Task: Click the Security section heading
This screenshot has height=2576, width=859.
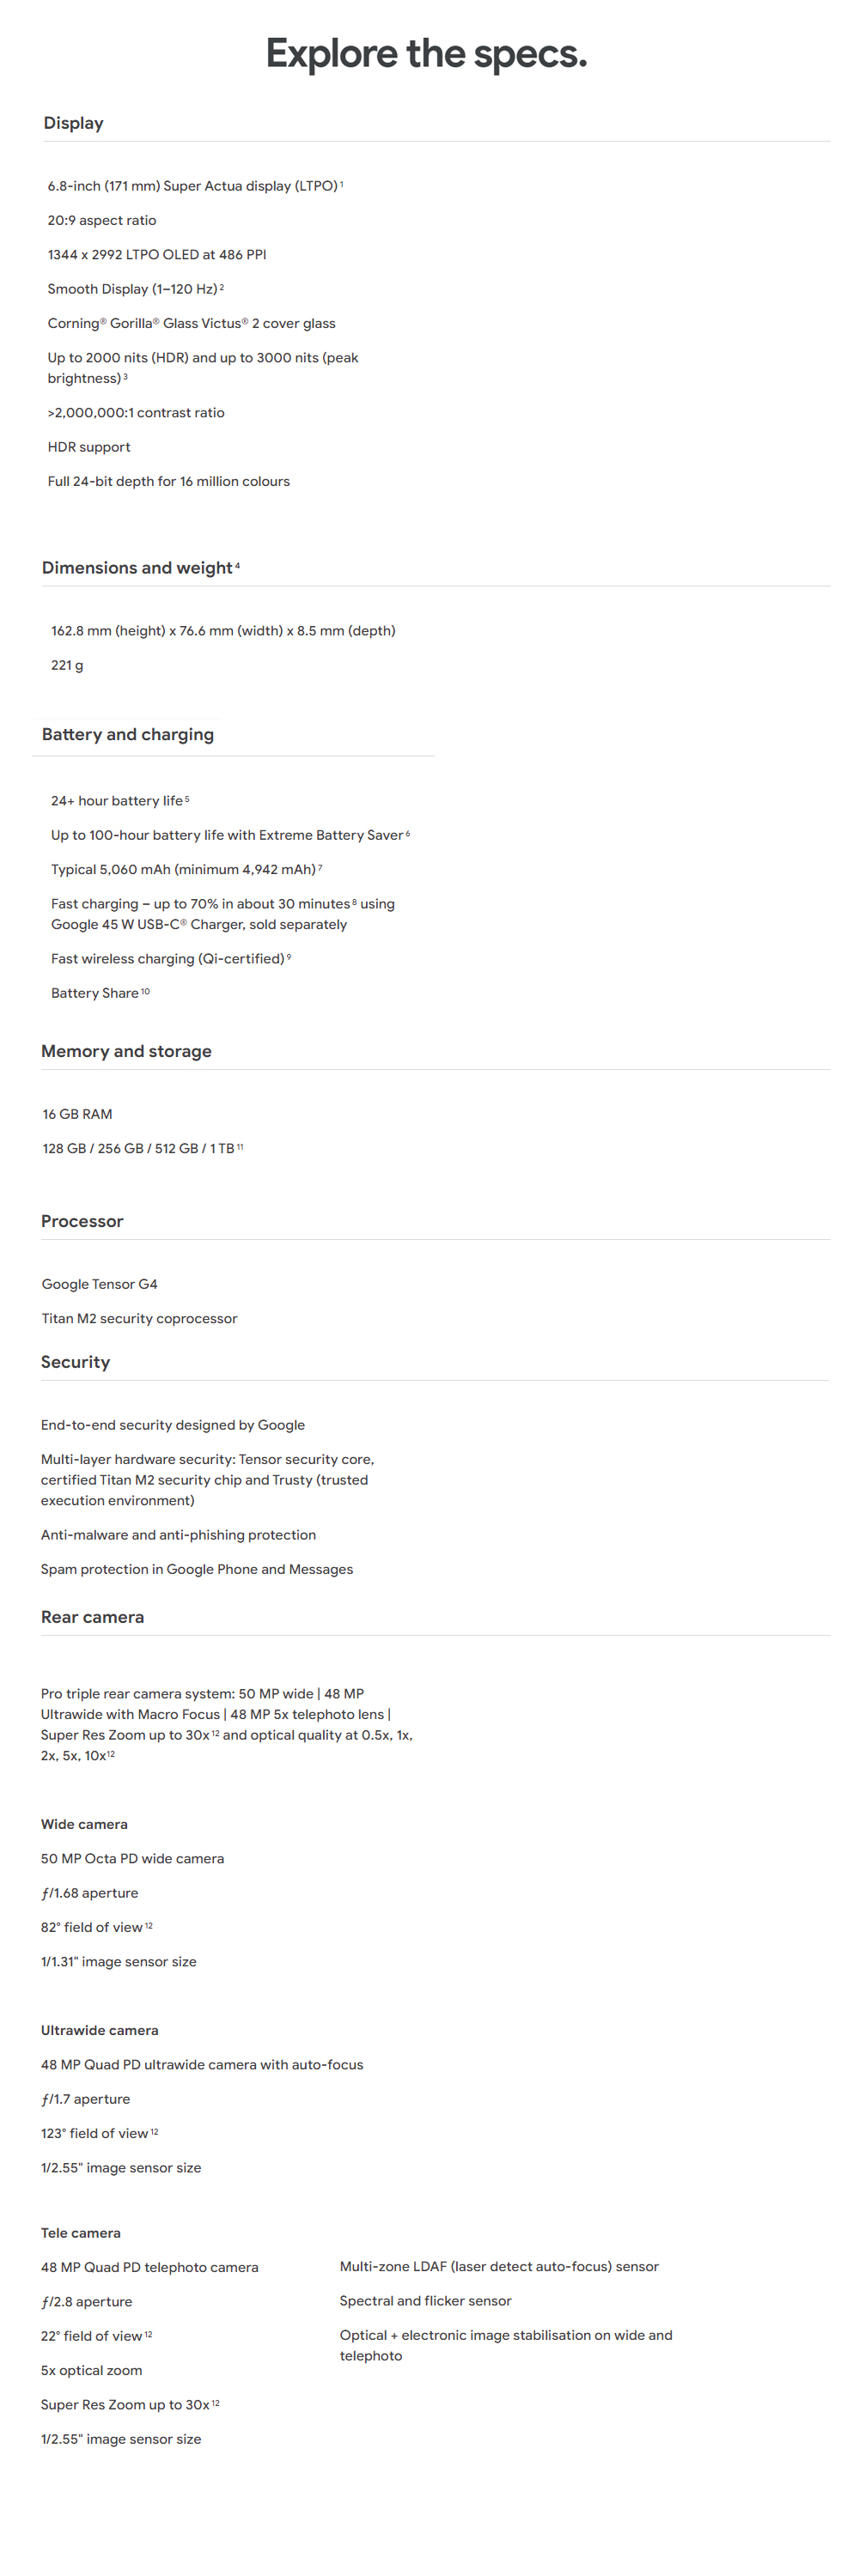Action: (75, 1362)
